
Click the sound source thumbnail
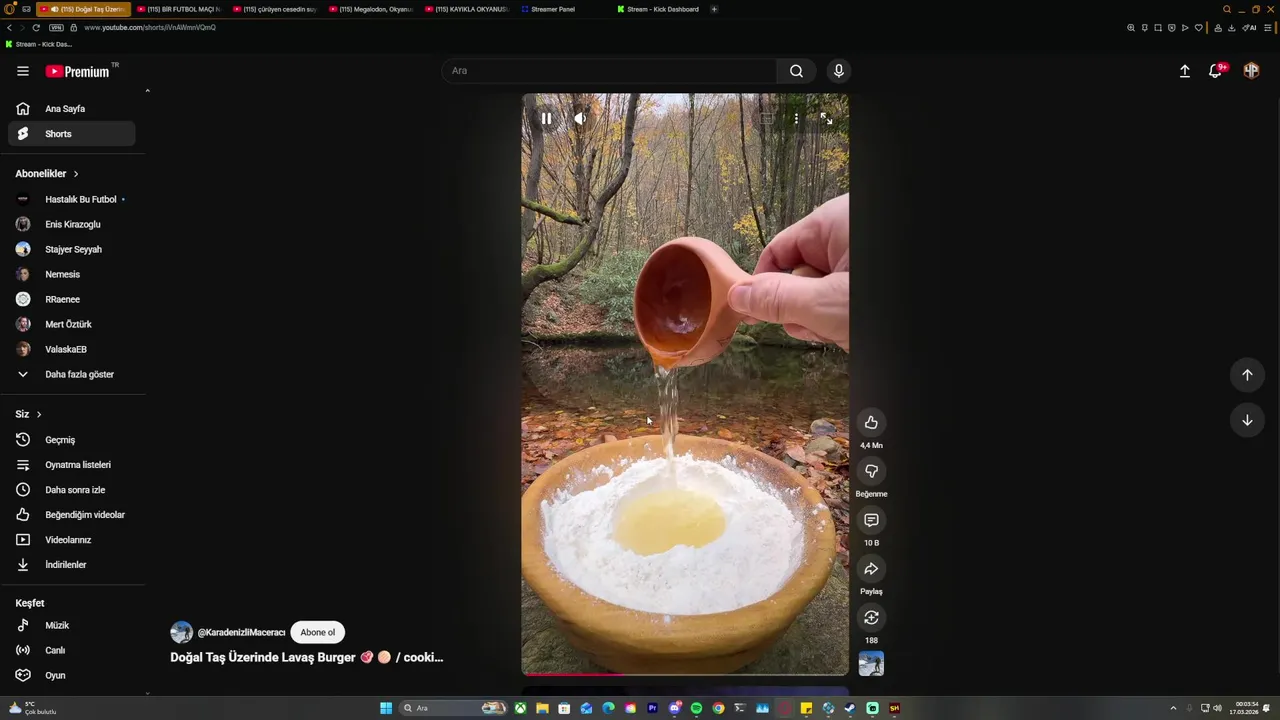tap(871, 664)
